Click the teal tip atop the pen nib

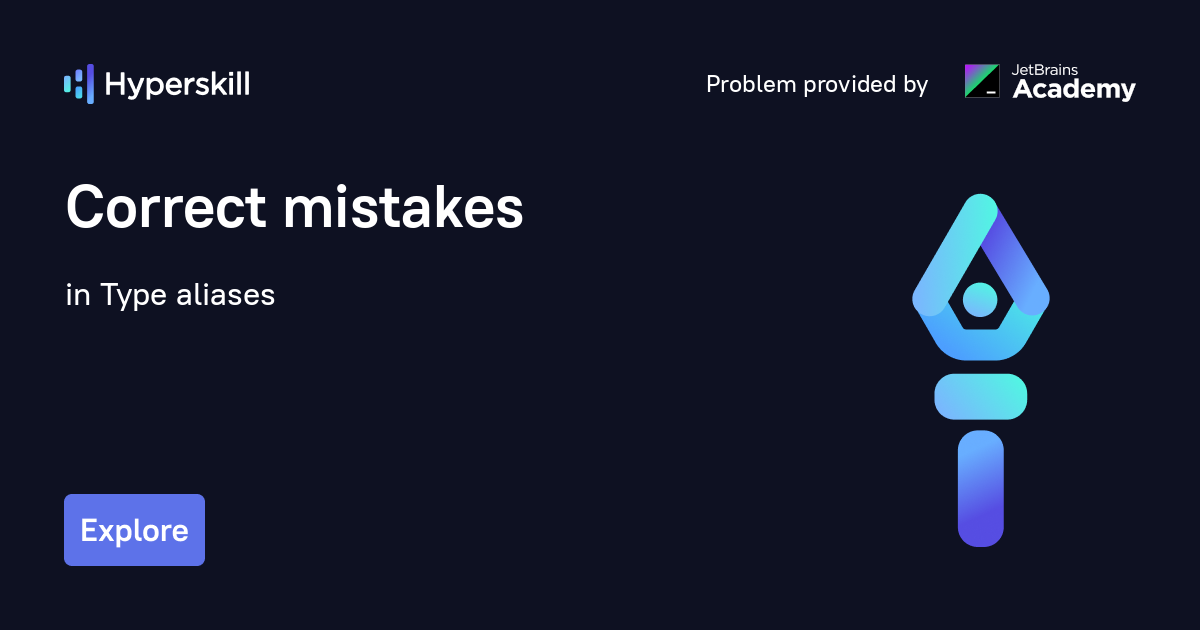[x=980, y=207]
